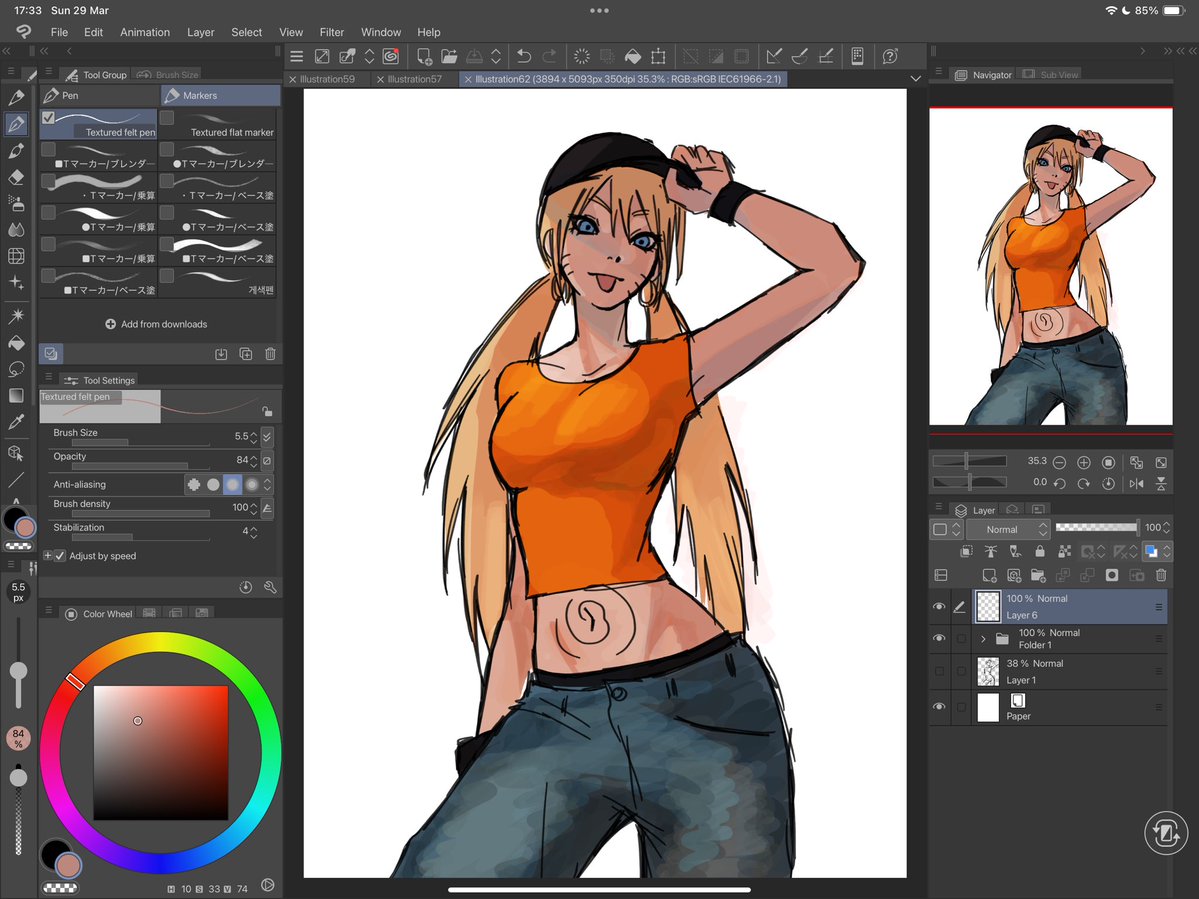Open the canvas tabs list chevron

tap(915, 79)
